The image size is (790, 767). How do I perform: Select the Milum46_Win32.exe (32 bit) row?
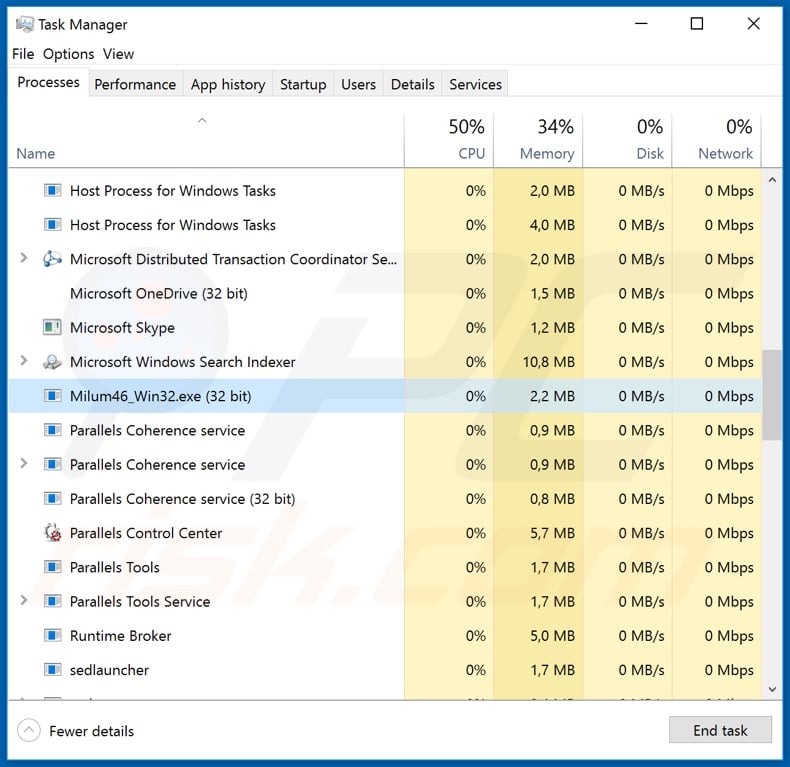coord(385,396)
